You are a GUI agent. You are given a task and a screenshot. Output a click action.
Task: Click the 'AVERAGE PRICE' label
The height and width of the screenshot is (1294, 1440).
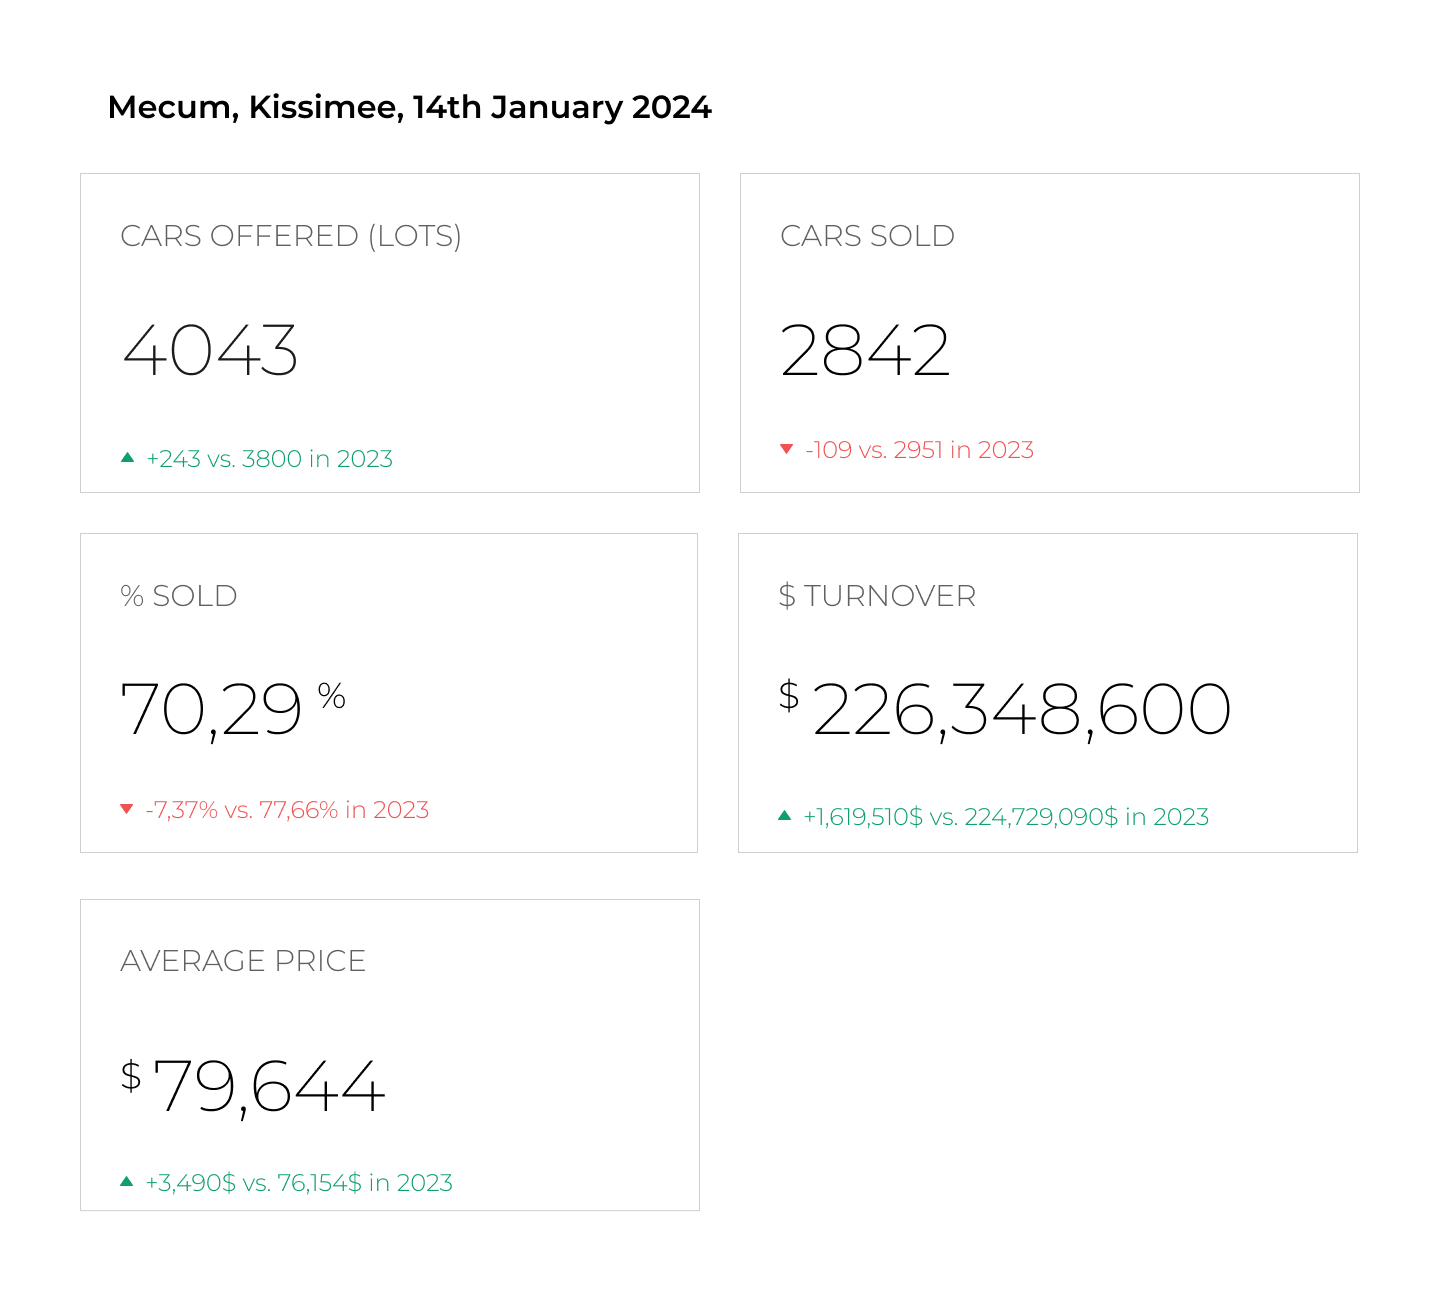[243, 961]
